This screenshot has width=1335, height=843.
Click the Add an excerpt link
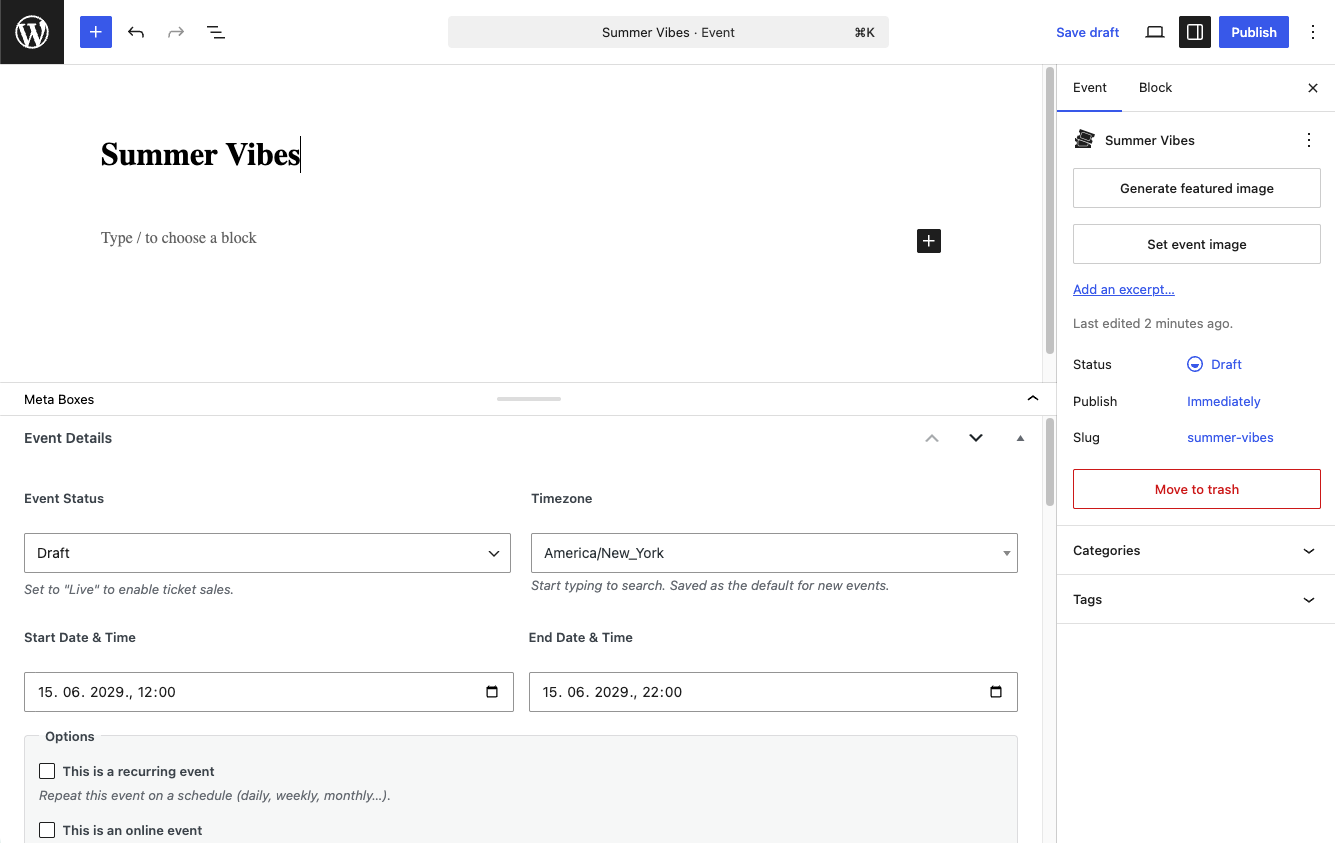point(1124,289)
